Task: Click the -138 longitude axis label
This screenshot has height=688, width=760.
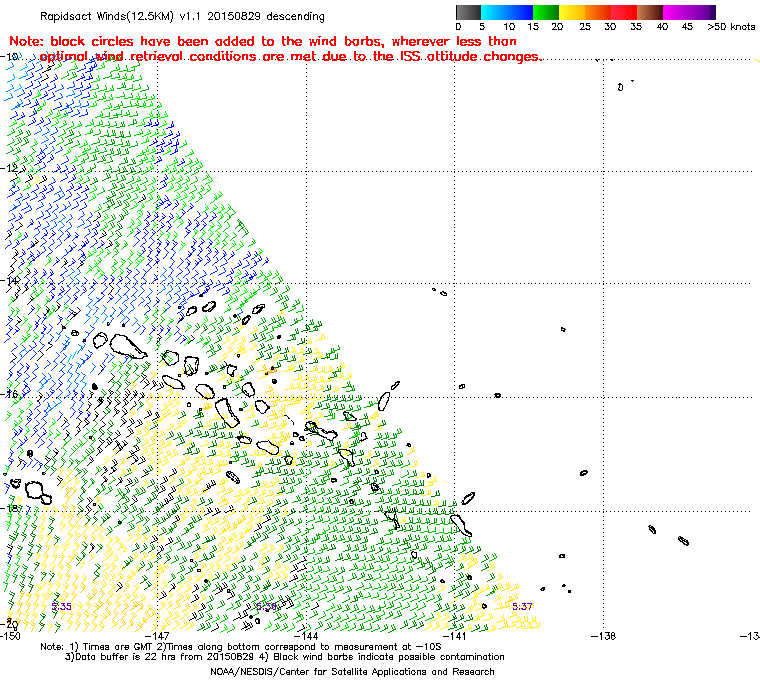Action: point(603,636)
